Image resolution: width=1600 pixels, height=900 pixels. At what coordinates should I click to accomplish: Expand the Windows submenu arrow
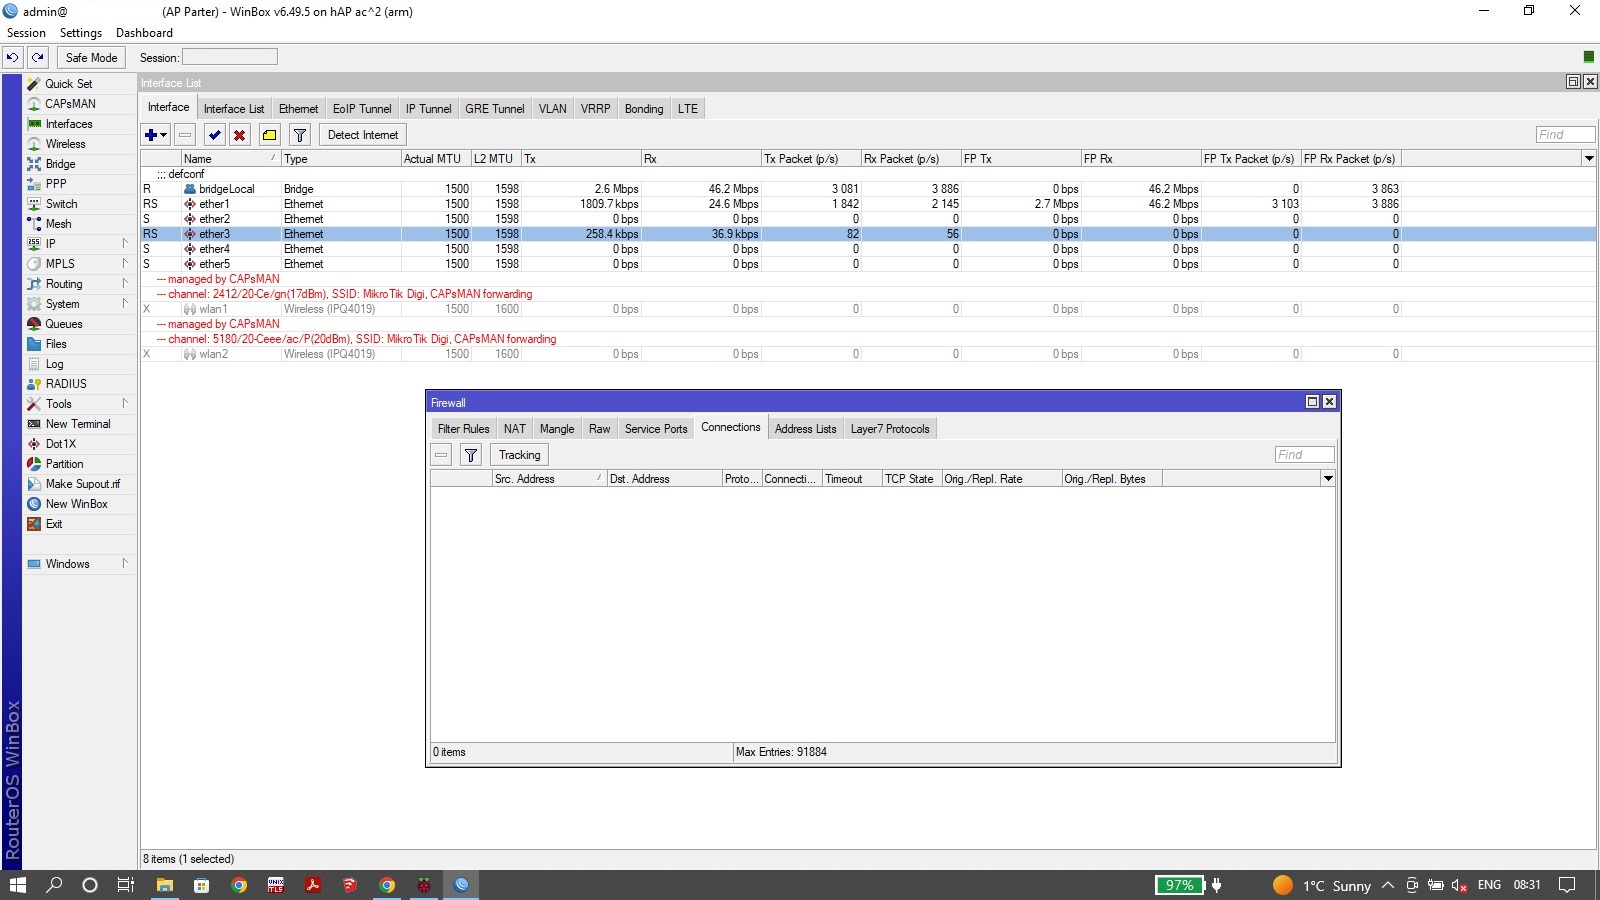[x=125, y=563]
